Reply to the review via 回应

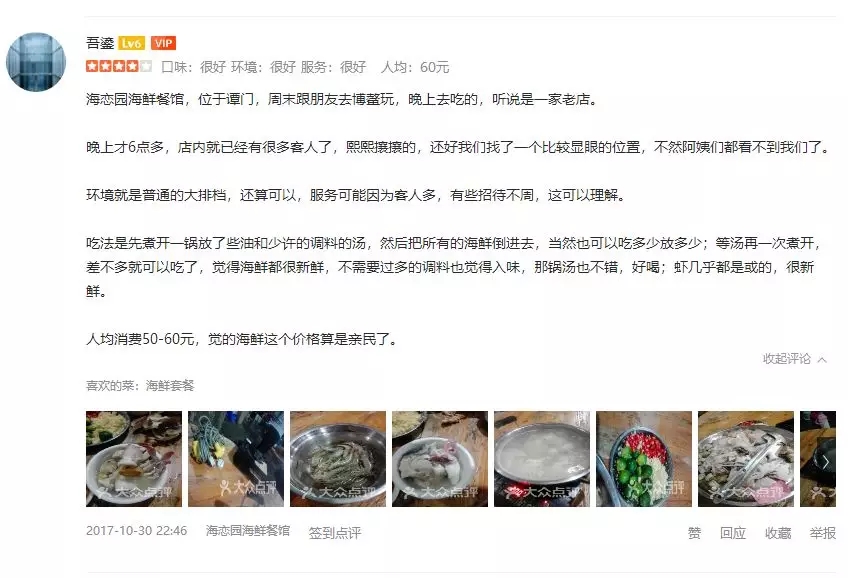733,533
